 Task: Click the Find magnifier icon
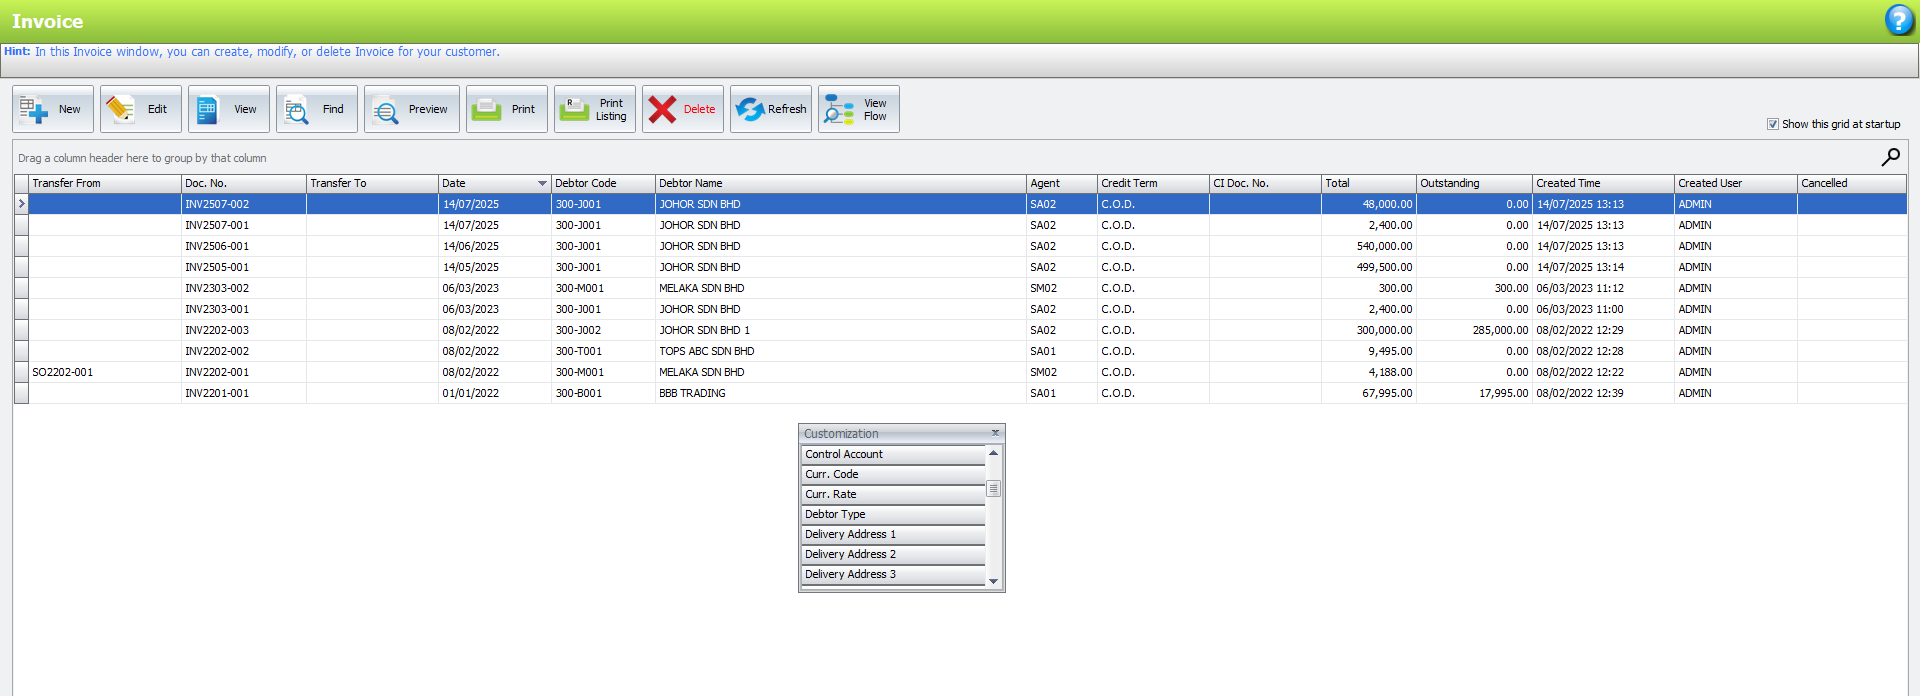coord(297,109)
